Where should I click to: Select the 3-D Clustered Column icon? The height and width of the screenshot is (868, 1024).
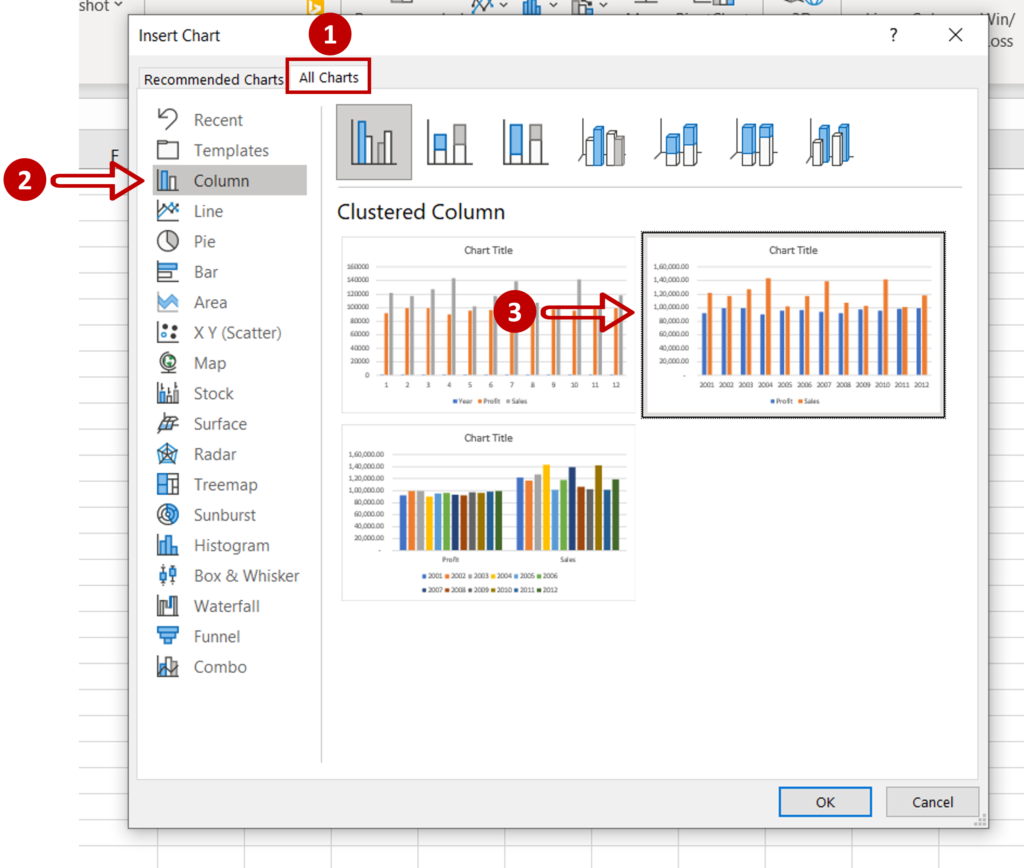[x=601, y=143]
